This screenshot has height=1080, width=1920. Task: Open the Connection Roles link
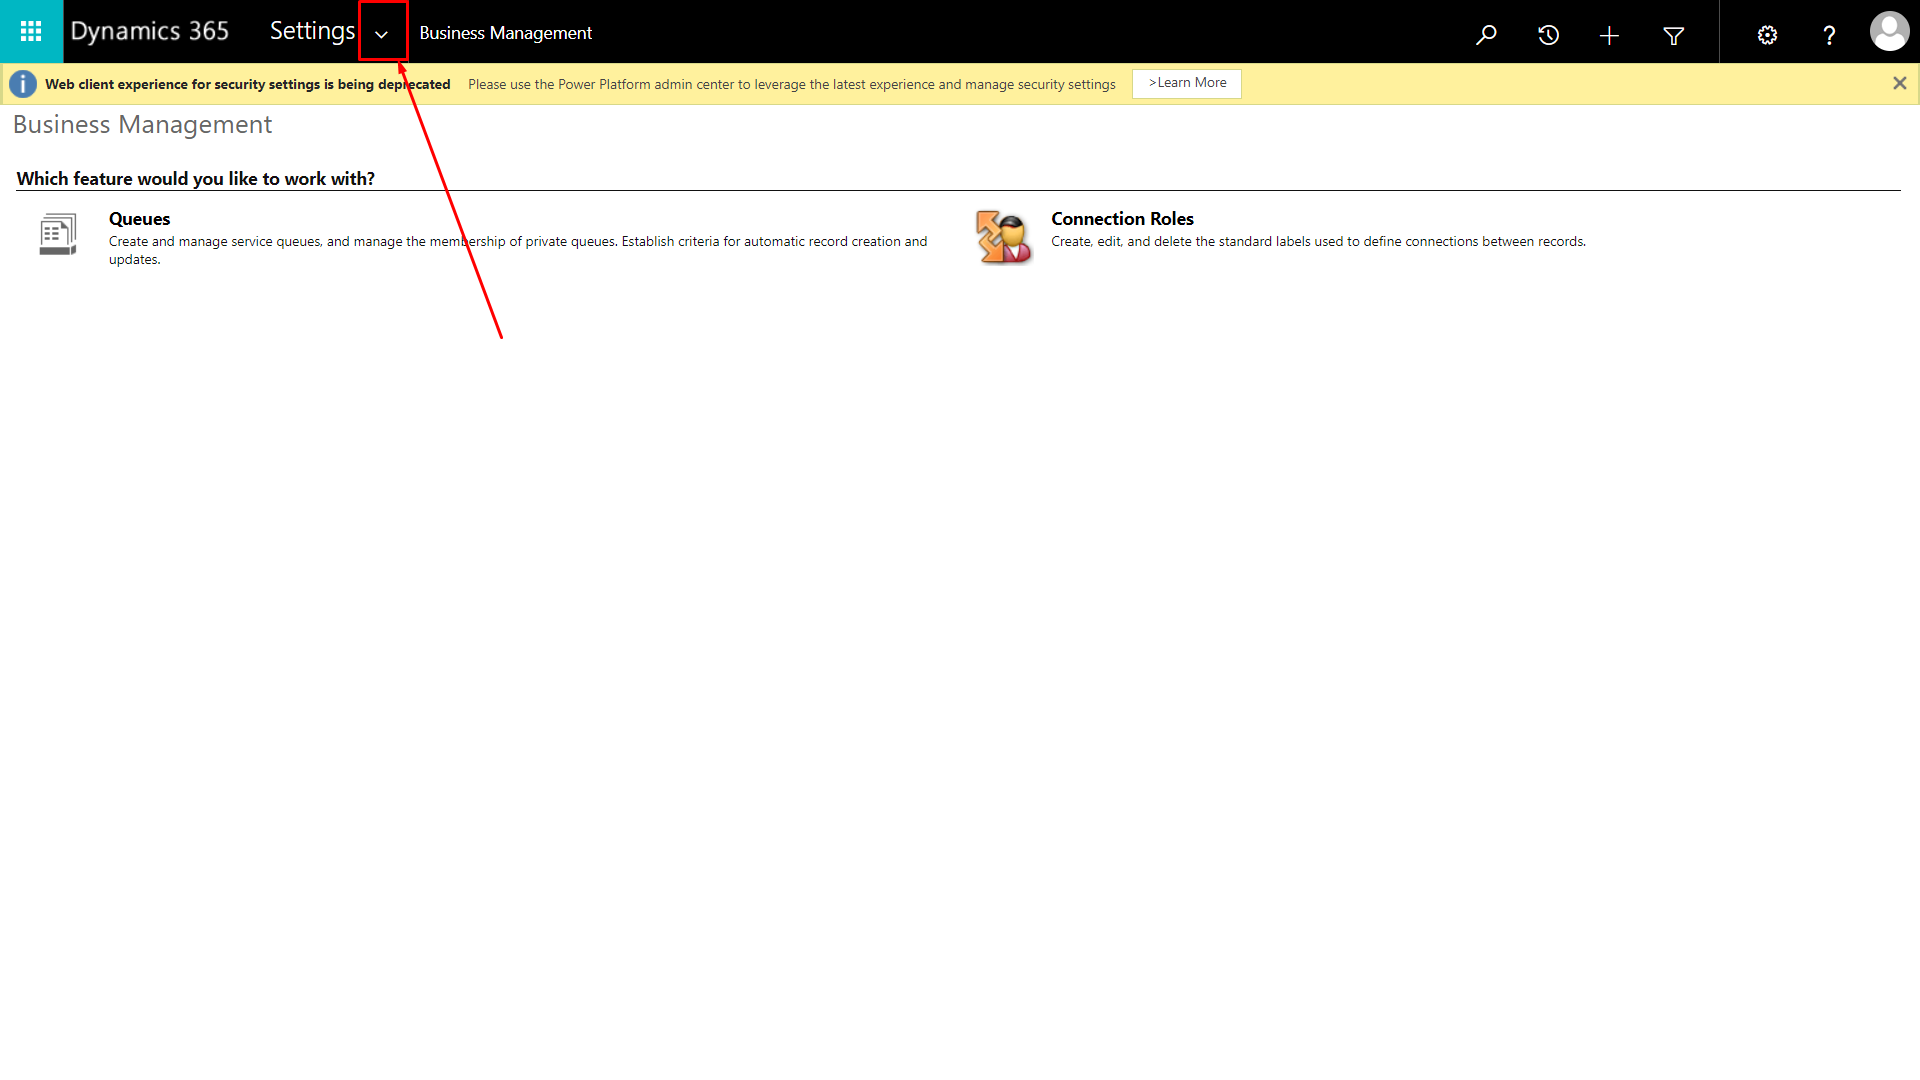1122,219
